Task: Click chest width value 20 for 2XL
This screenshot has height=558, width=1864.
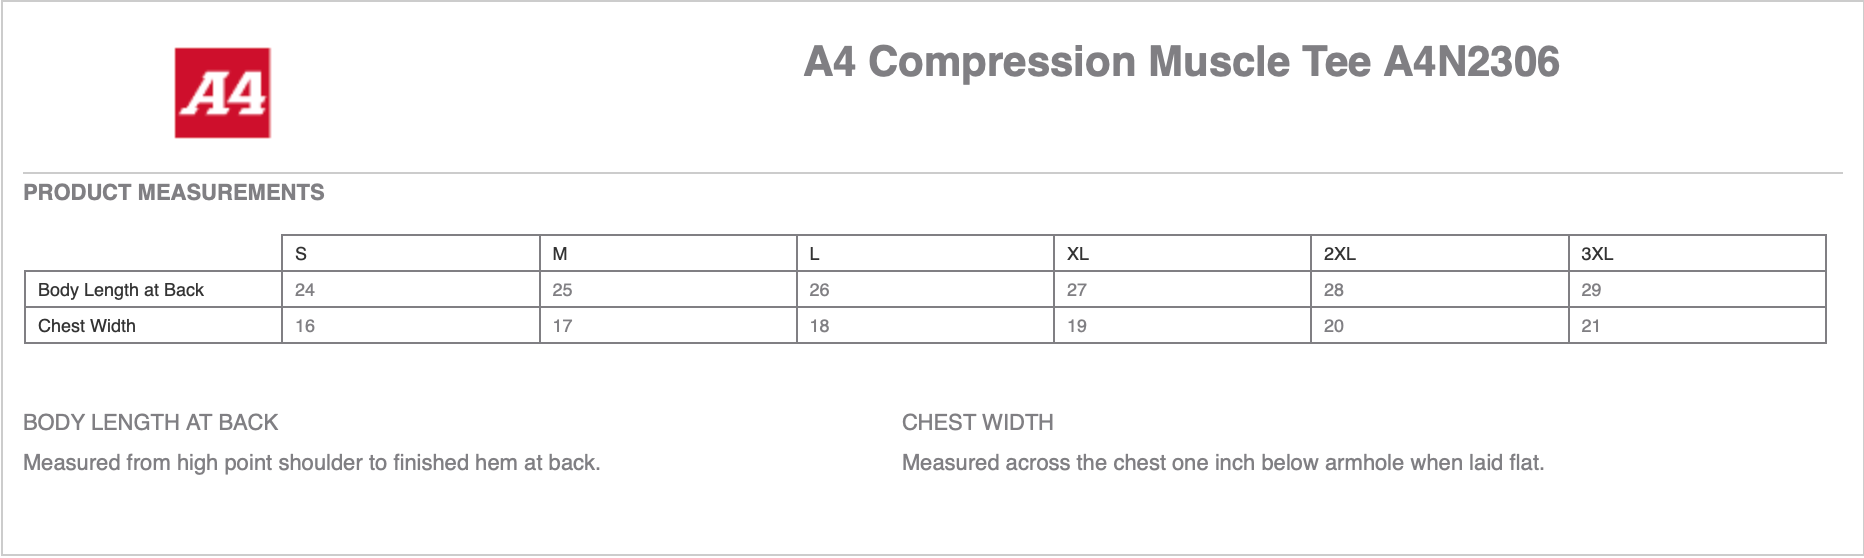Action: pos(1333,326)
